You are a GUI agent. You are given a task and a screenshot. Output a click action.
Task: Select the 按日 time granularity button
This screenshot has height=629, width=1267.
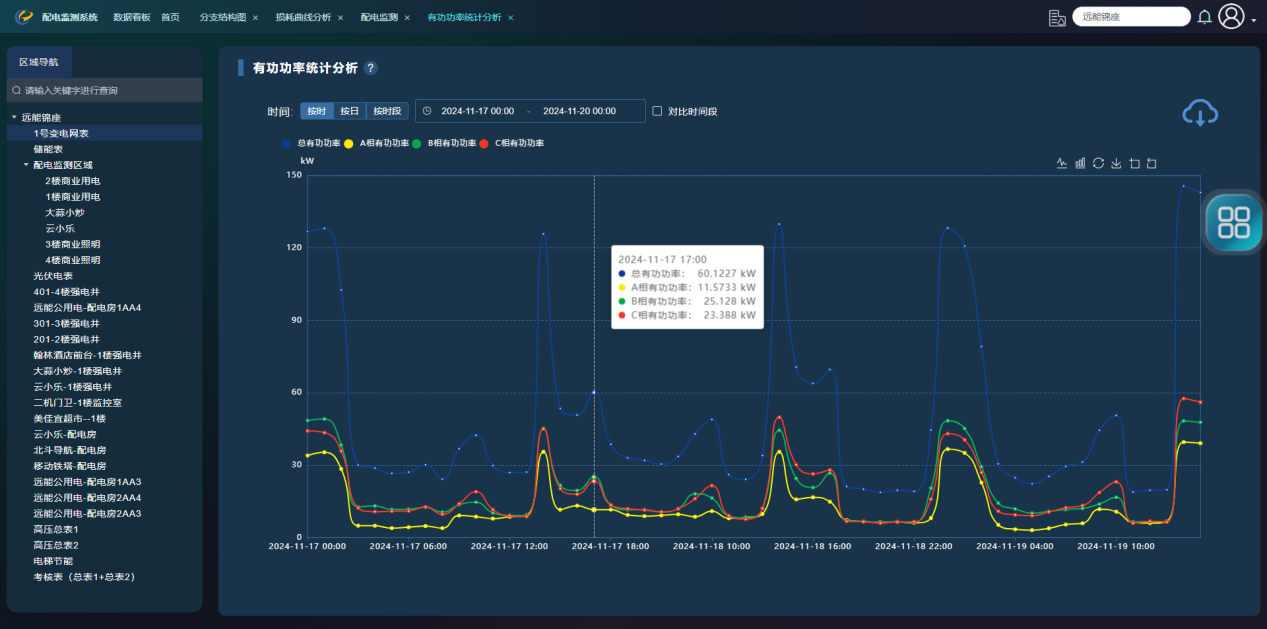[349, 111]
